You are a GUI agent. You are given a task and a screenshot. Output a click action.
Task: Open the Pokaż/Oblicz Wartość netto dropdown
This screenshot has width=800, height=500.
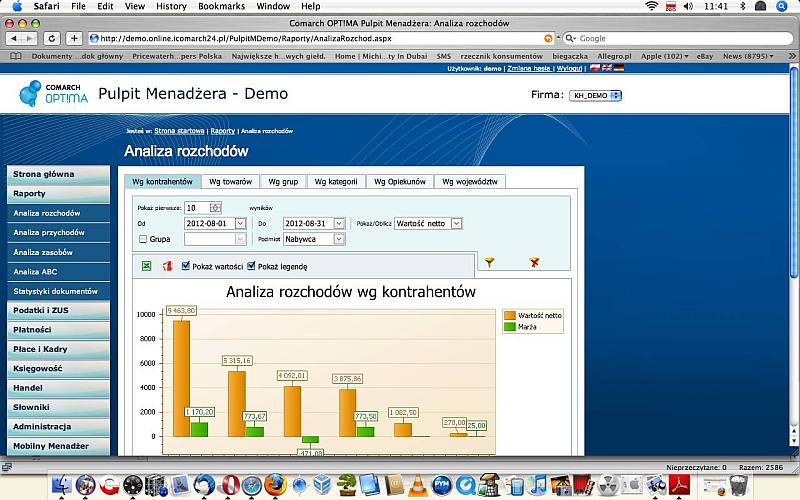[x=456, y=223]
